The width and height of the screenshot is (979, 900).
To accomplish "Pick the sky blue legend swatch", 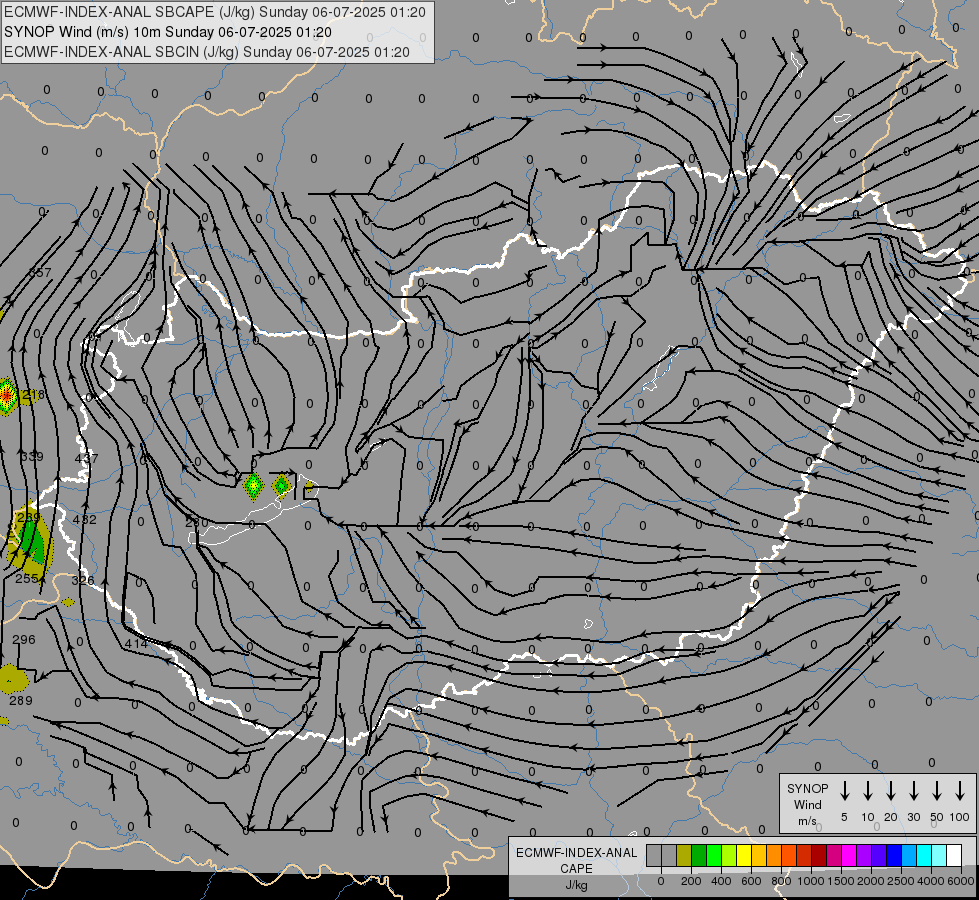I will (908, 855).
